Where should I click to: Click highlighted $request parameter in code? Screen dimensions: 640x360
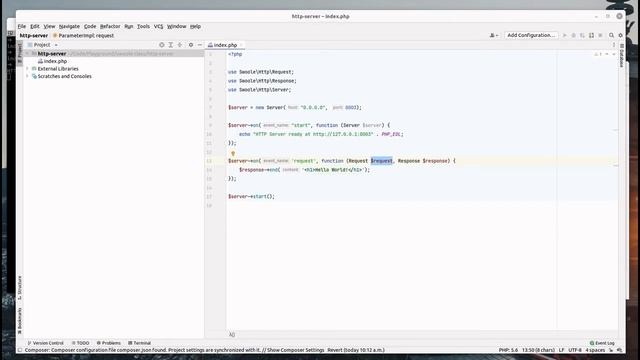coord(382,161)
